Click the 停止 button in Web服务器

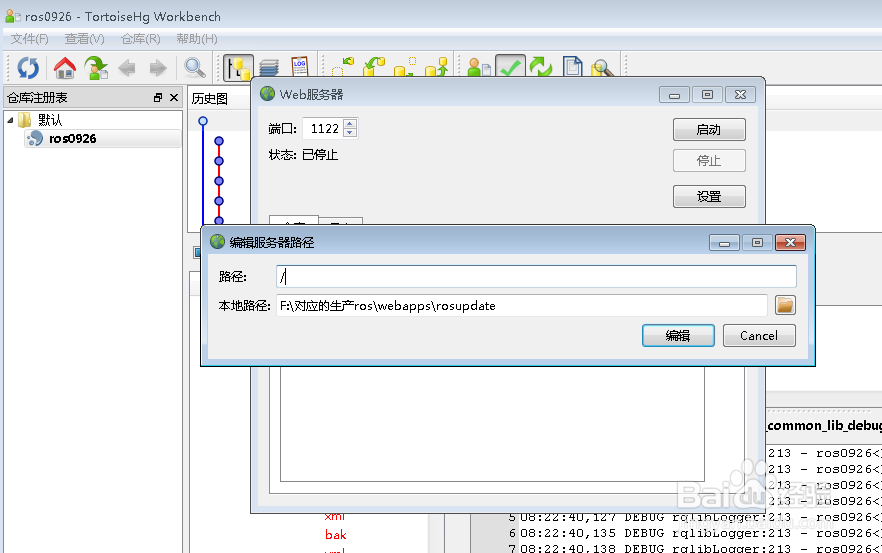coord(709,160)
